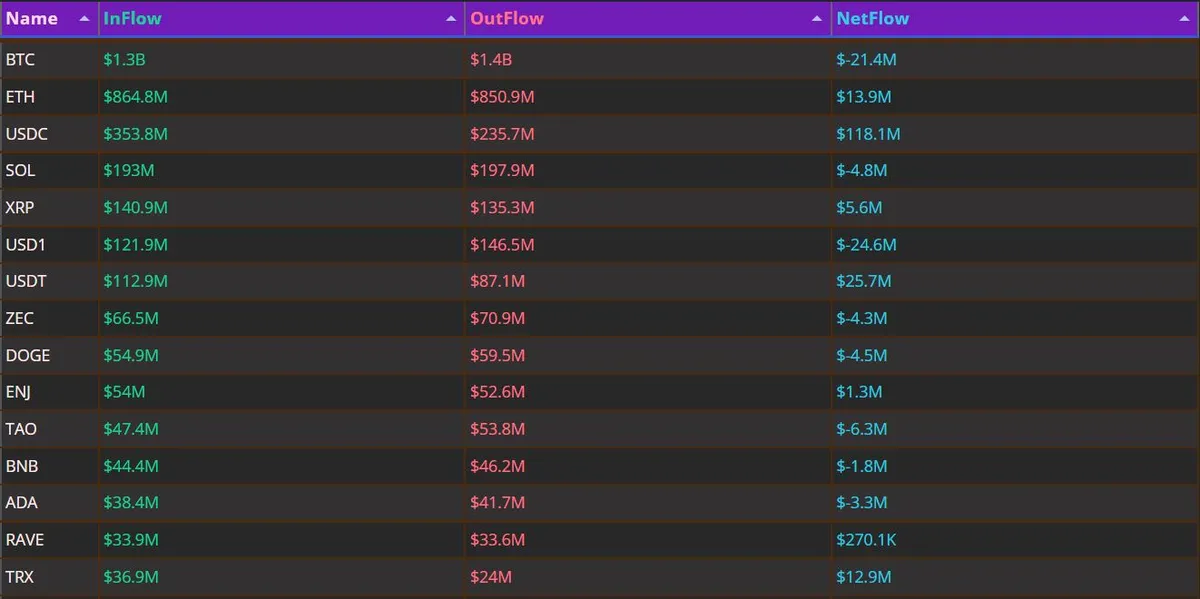This screenshot has width=1200, height=599.
Task: Click the NetFlow column header
Action: [x=1015, y=19]
